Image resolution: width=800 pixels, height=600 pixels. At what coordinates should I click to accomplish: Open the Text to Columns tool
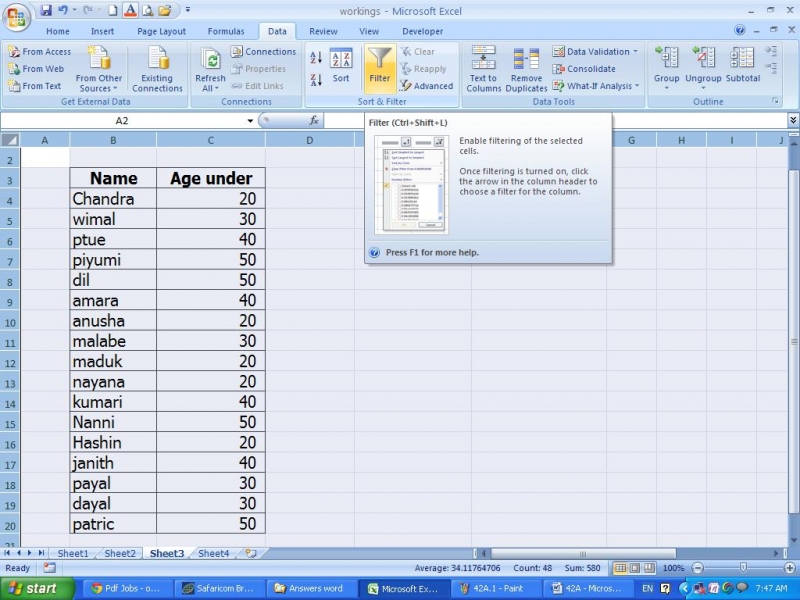pos(483,68)
